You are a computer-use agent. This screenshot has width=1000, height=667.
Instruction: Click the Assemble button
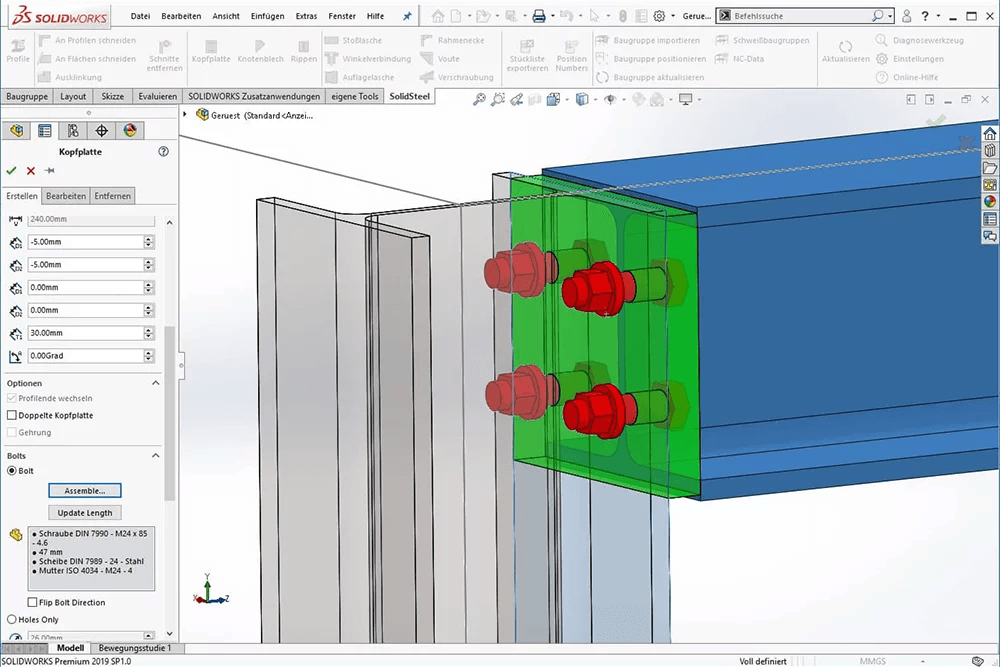click(85, 490)
